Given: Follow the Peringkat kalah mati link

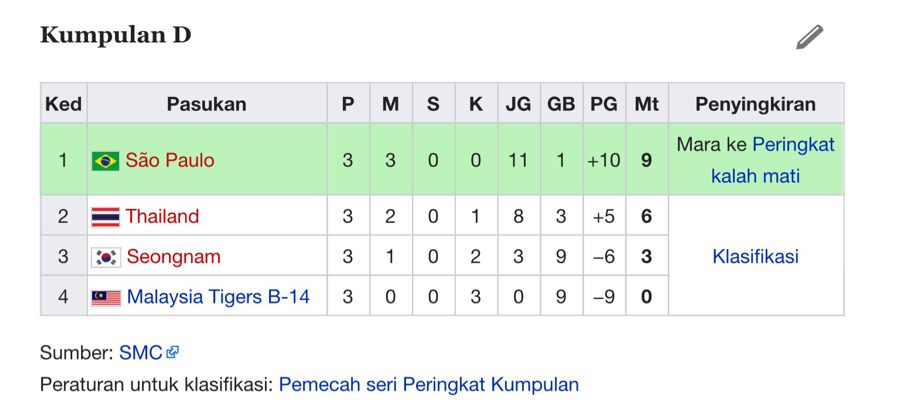Looking at the screenshot, I should pyautogui.click(x=773, y=160).
